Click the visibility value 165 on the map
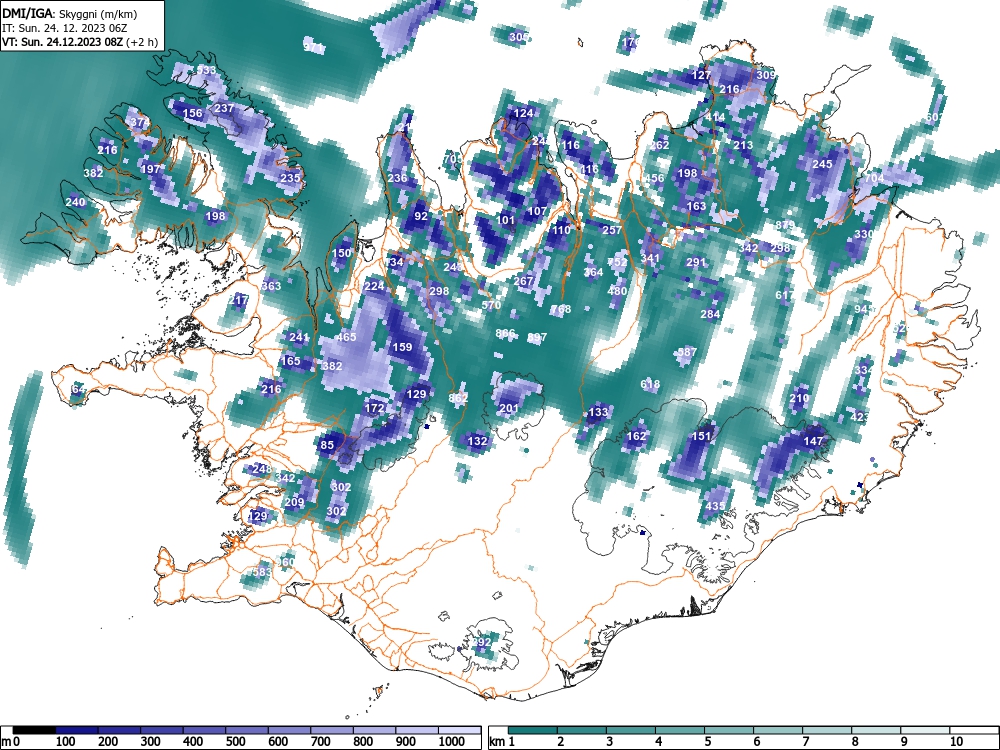This screenshot has height=750, width=1000. (290, 361)
